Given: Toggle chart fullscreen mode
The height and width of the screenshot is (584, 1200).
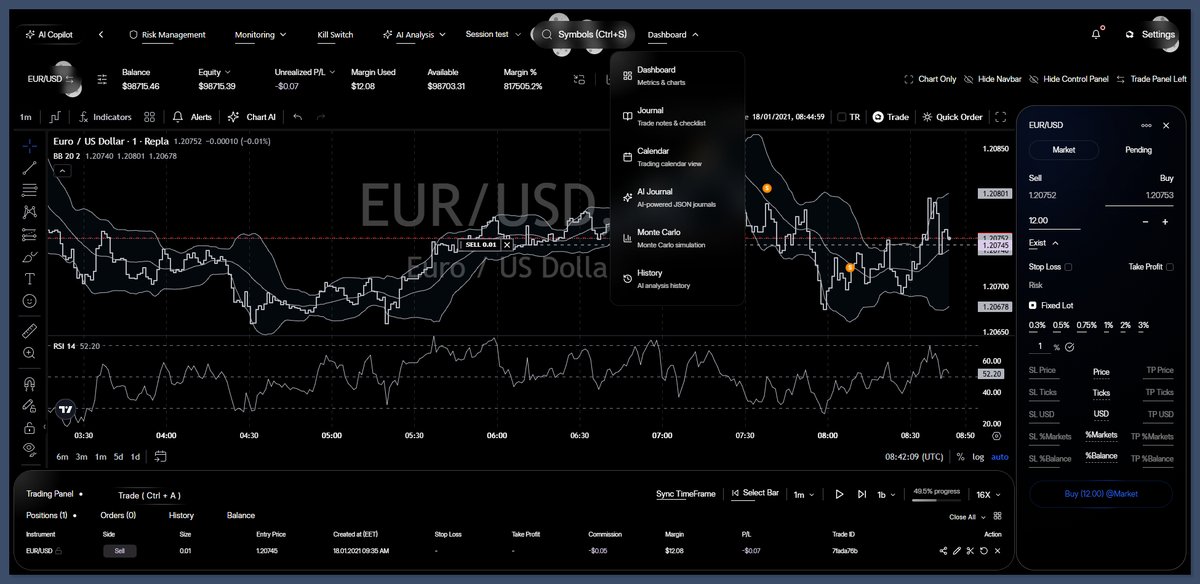Looking at the screenshot, I should click(1000, 117).
